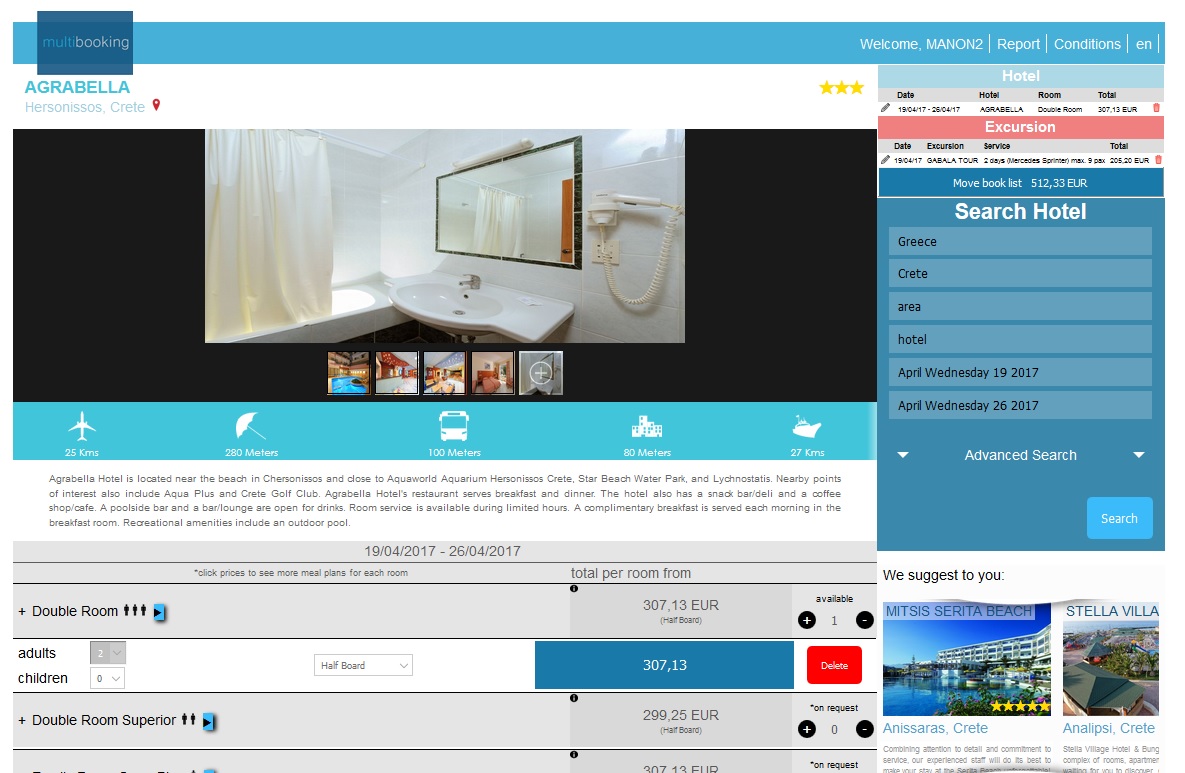This screenshot has height=773, width=1185.
Task: Click the port ship distance icon
Action: [x=806, y=425]
